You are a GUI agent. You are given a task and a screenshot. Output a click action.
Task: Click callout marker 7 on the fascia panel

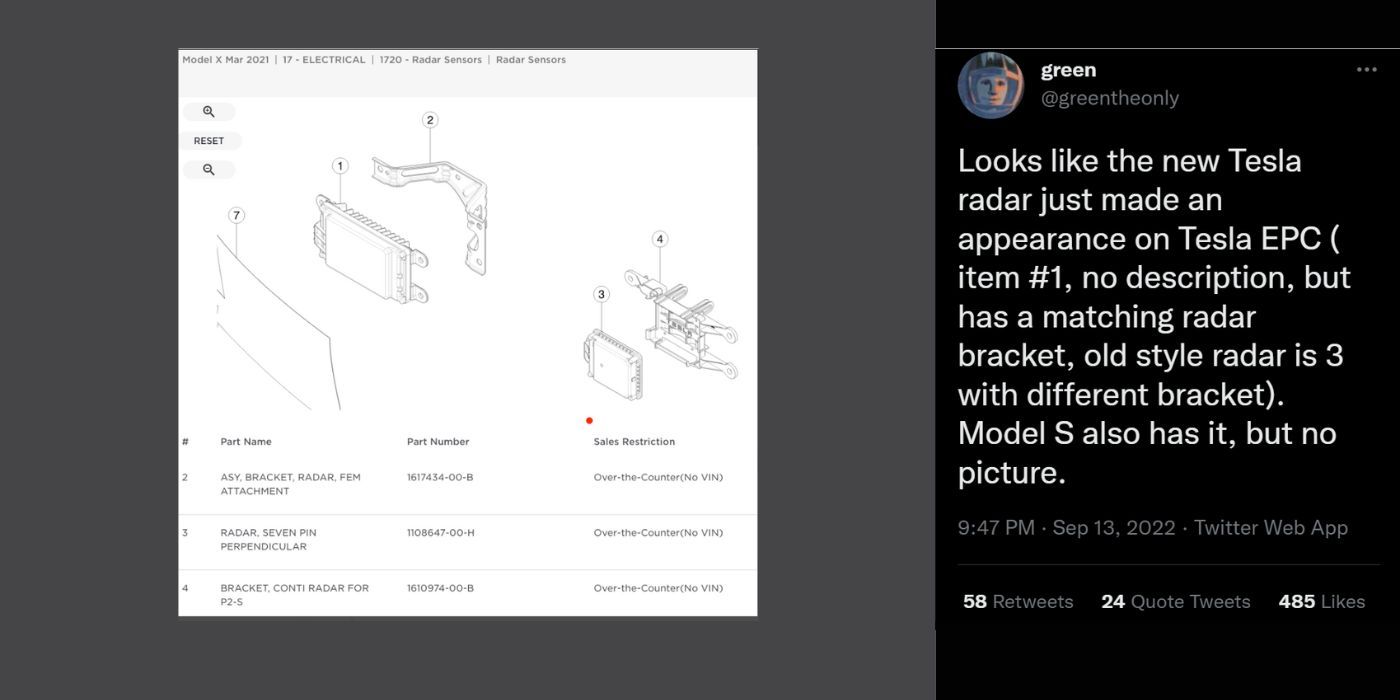point(237,214)
